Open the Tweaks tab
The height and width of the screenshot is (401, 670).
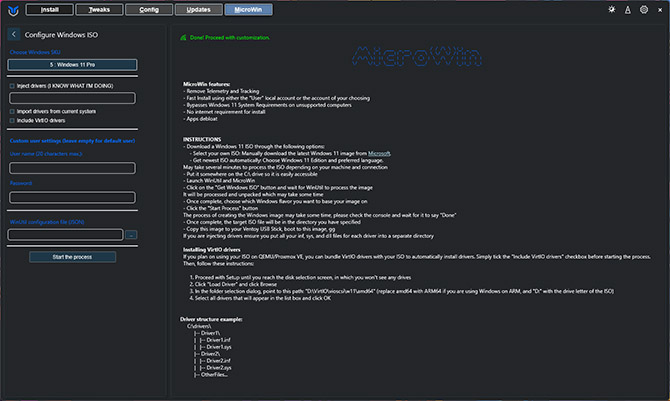100,10
